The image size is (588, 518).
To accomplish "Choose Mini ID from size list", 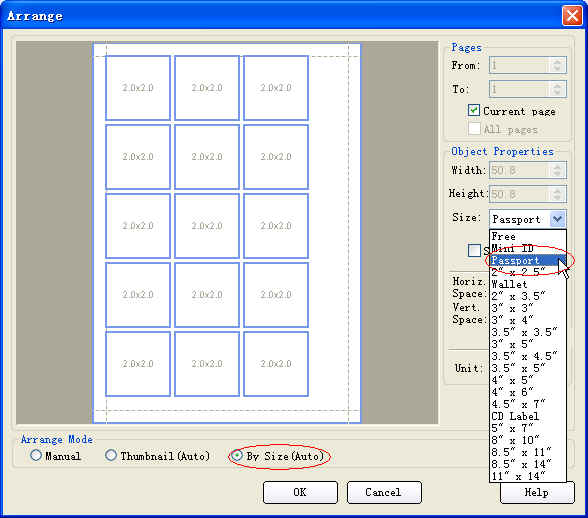I will pos(528,248).
